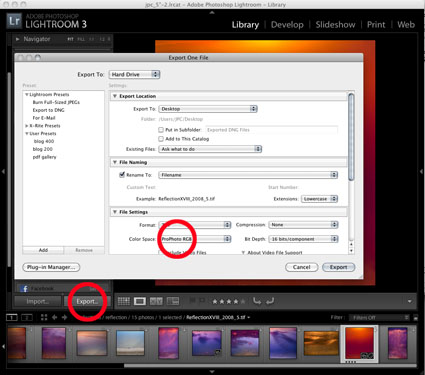Image resolution: width=425 pixels, height=375 pixels.
Task: Enable Put in Subfolder checkbox
Action: (161, 130)
